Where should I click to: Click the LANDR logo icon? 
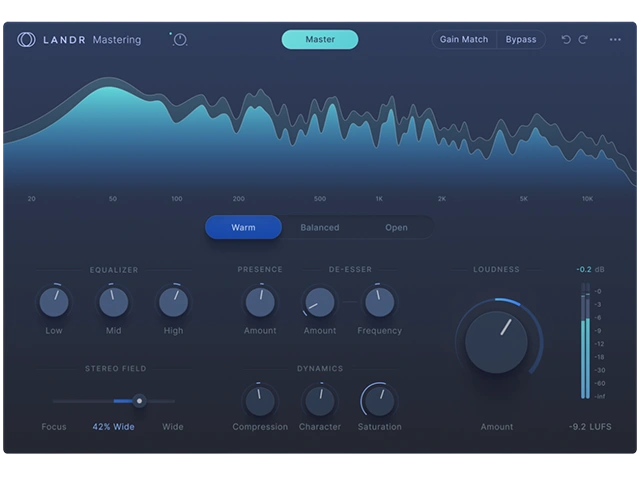click(x=26, y=40)
